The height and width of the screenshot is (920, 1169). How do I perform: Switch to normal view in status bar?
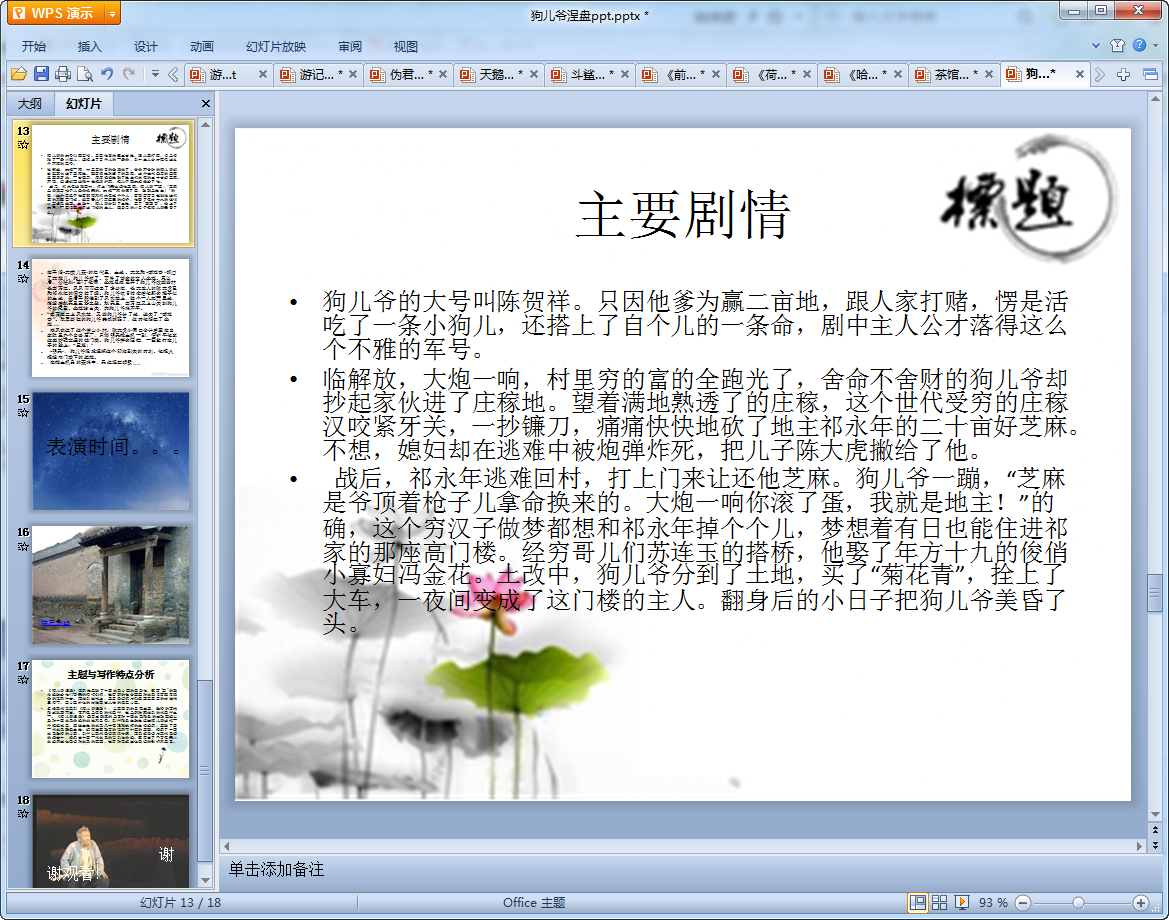click(918, 903)
